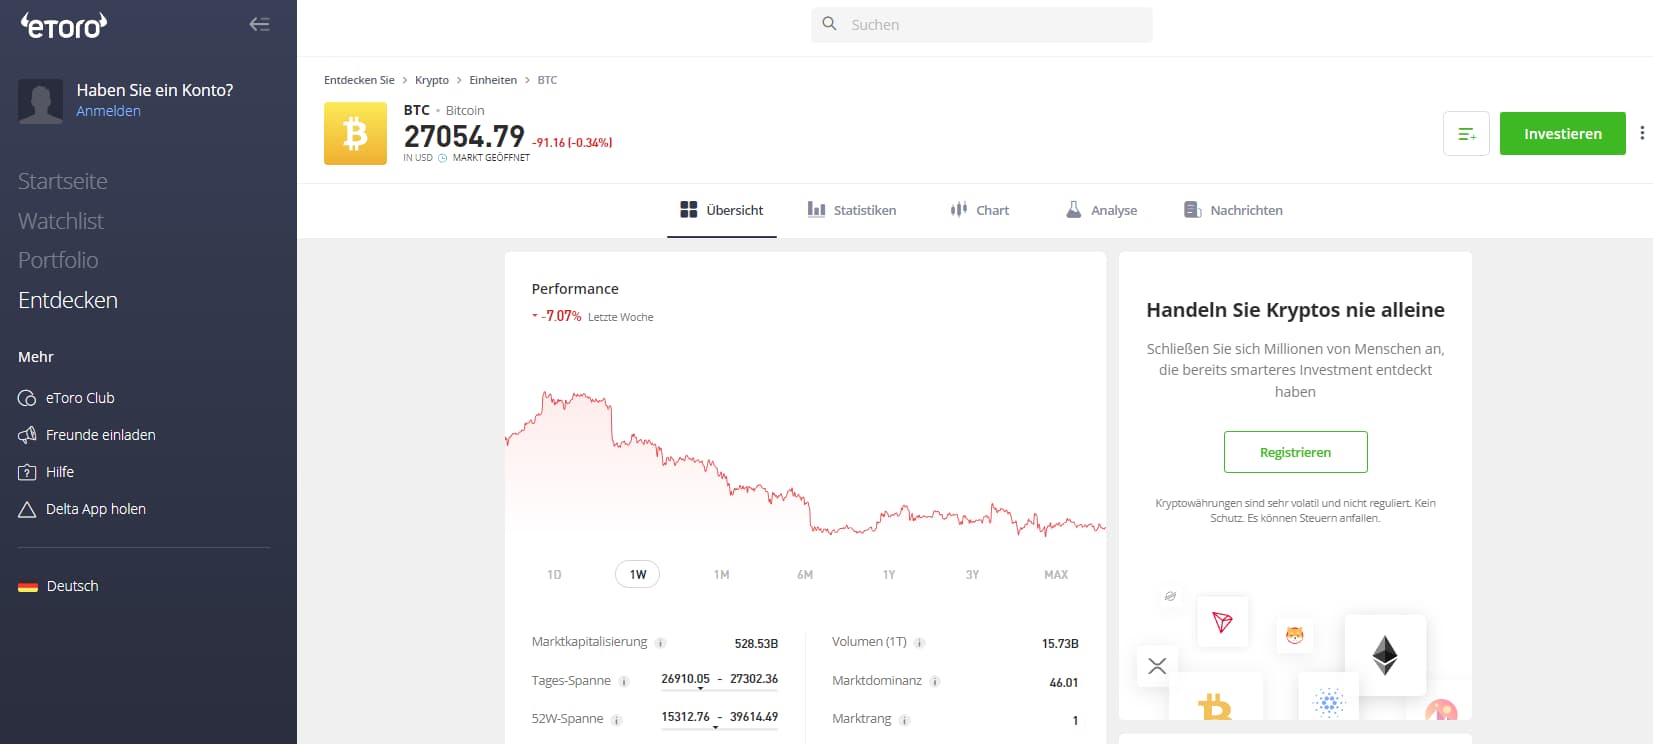Click the German flag icon
The width and height of the screenshot is (1653, 744).
[28, 586]
